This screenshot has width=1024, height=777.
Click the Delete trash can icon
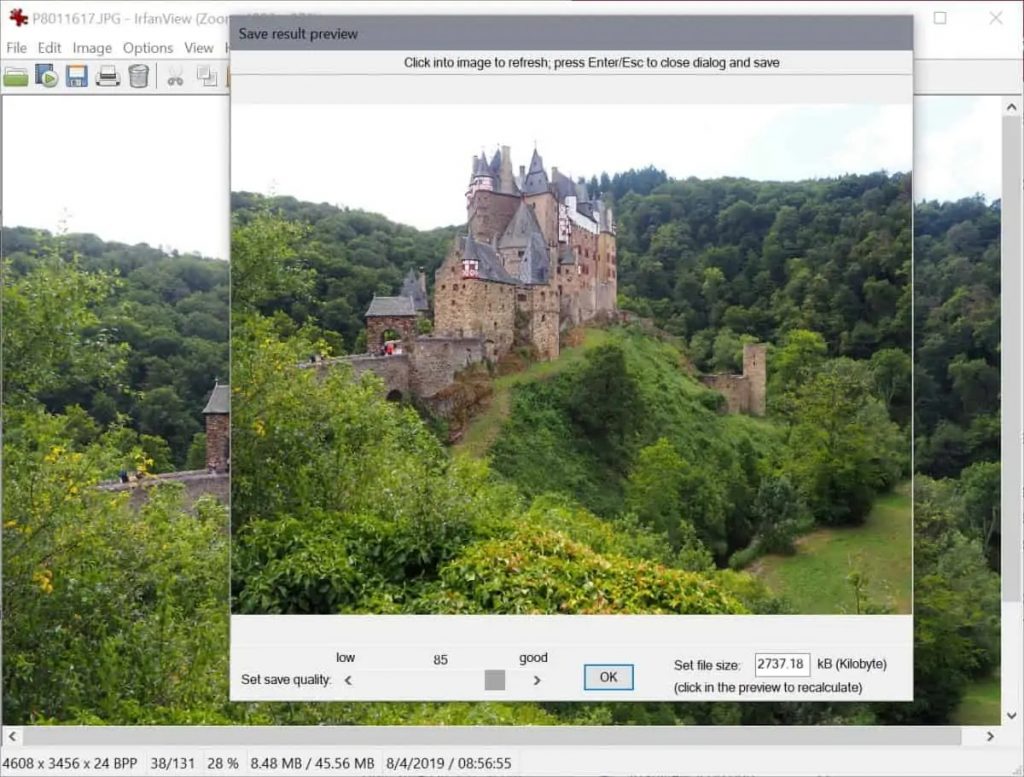coord(138,76)
